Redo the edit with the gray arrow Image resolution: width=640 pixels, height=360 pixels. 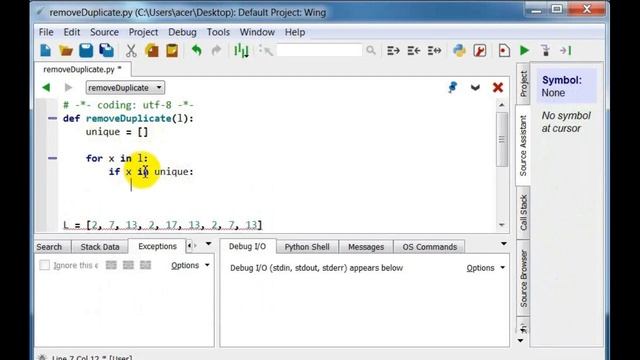point(216,50)
